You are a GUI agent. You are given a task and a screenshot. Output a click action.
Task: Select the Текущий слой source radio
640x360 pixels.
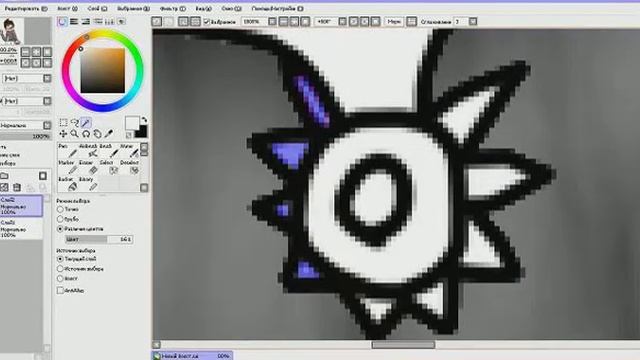pyautogui.click(x=60, y=259)
